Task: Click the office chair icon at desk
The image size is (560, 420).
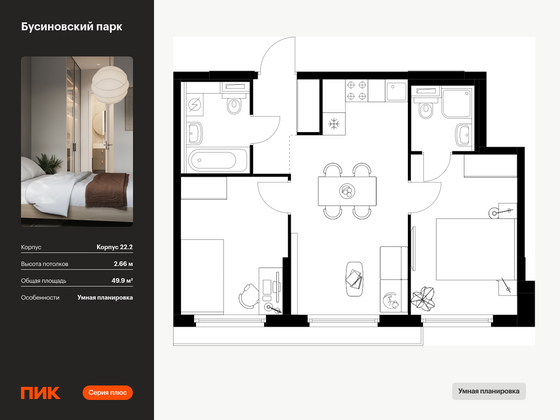Action: (248, 296)
